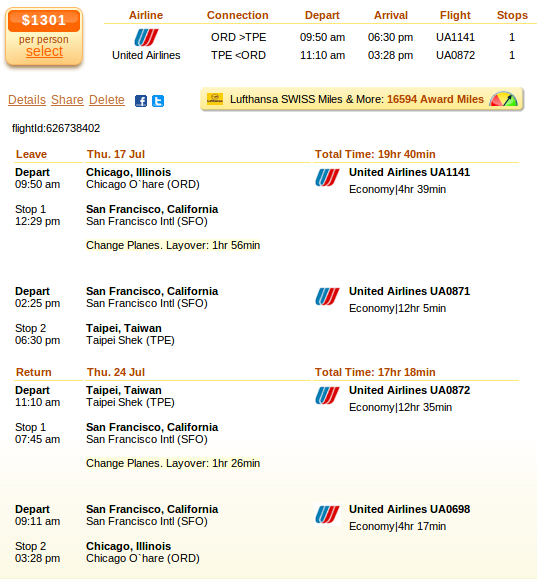Sort by Airline column header
The image size is (537, 579).
click(146, 15)
